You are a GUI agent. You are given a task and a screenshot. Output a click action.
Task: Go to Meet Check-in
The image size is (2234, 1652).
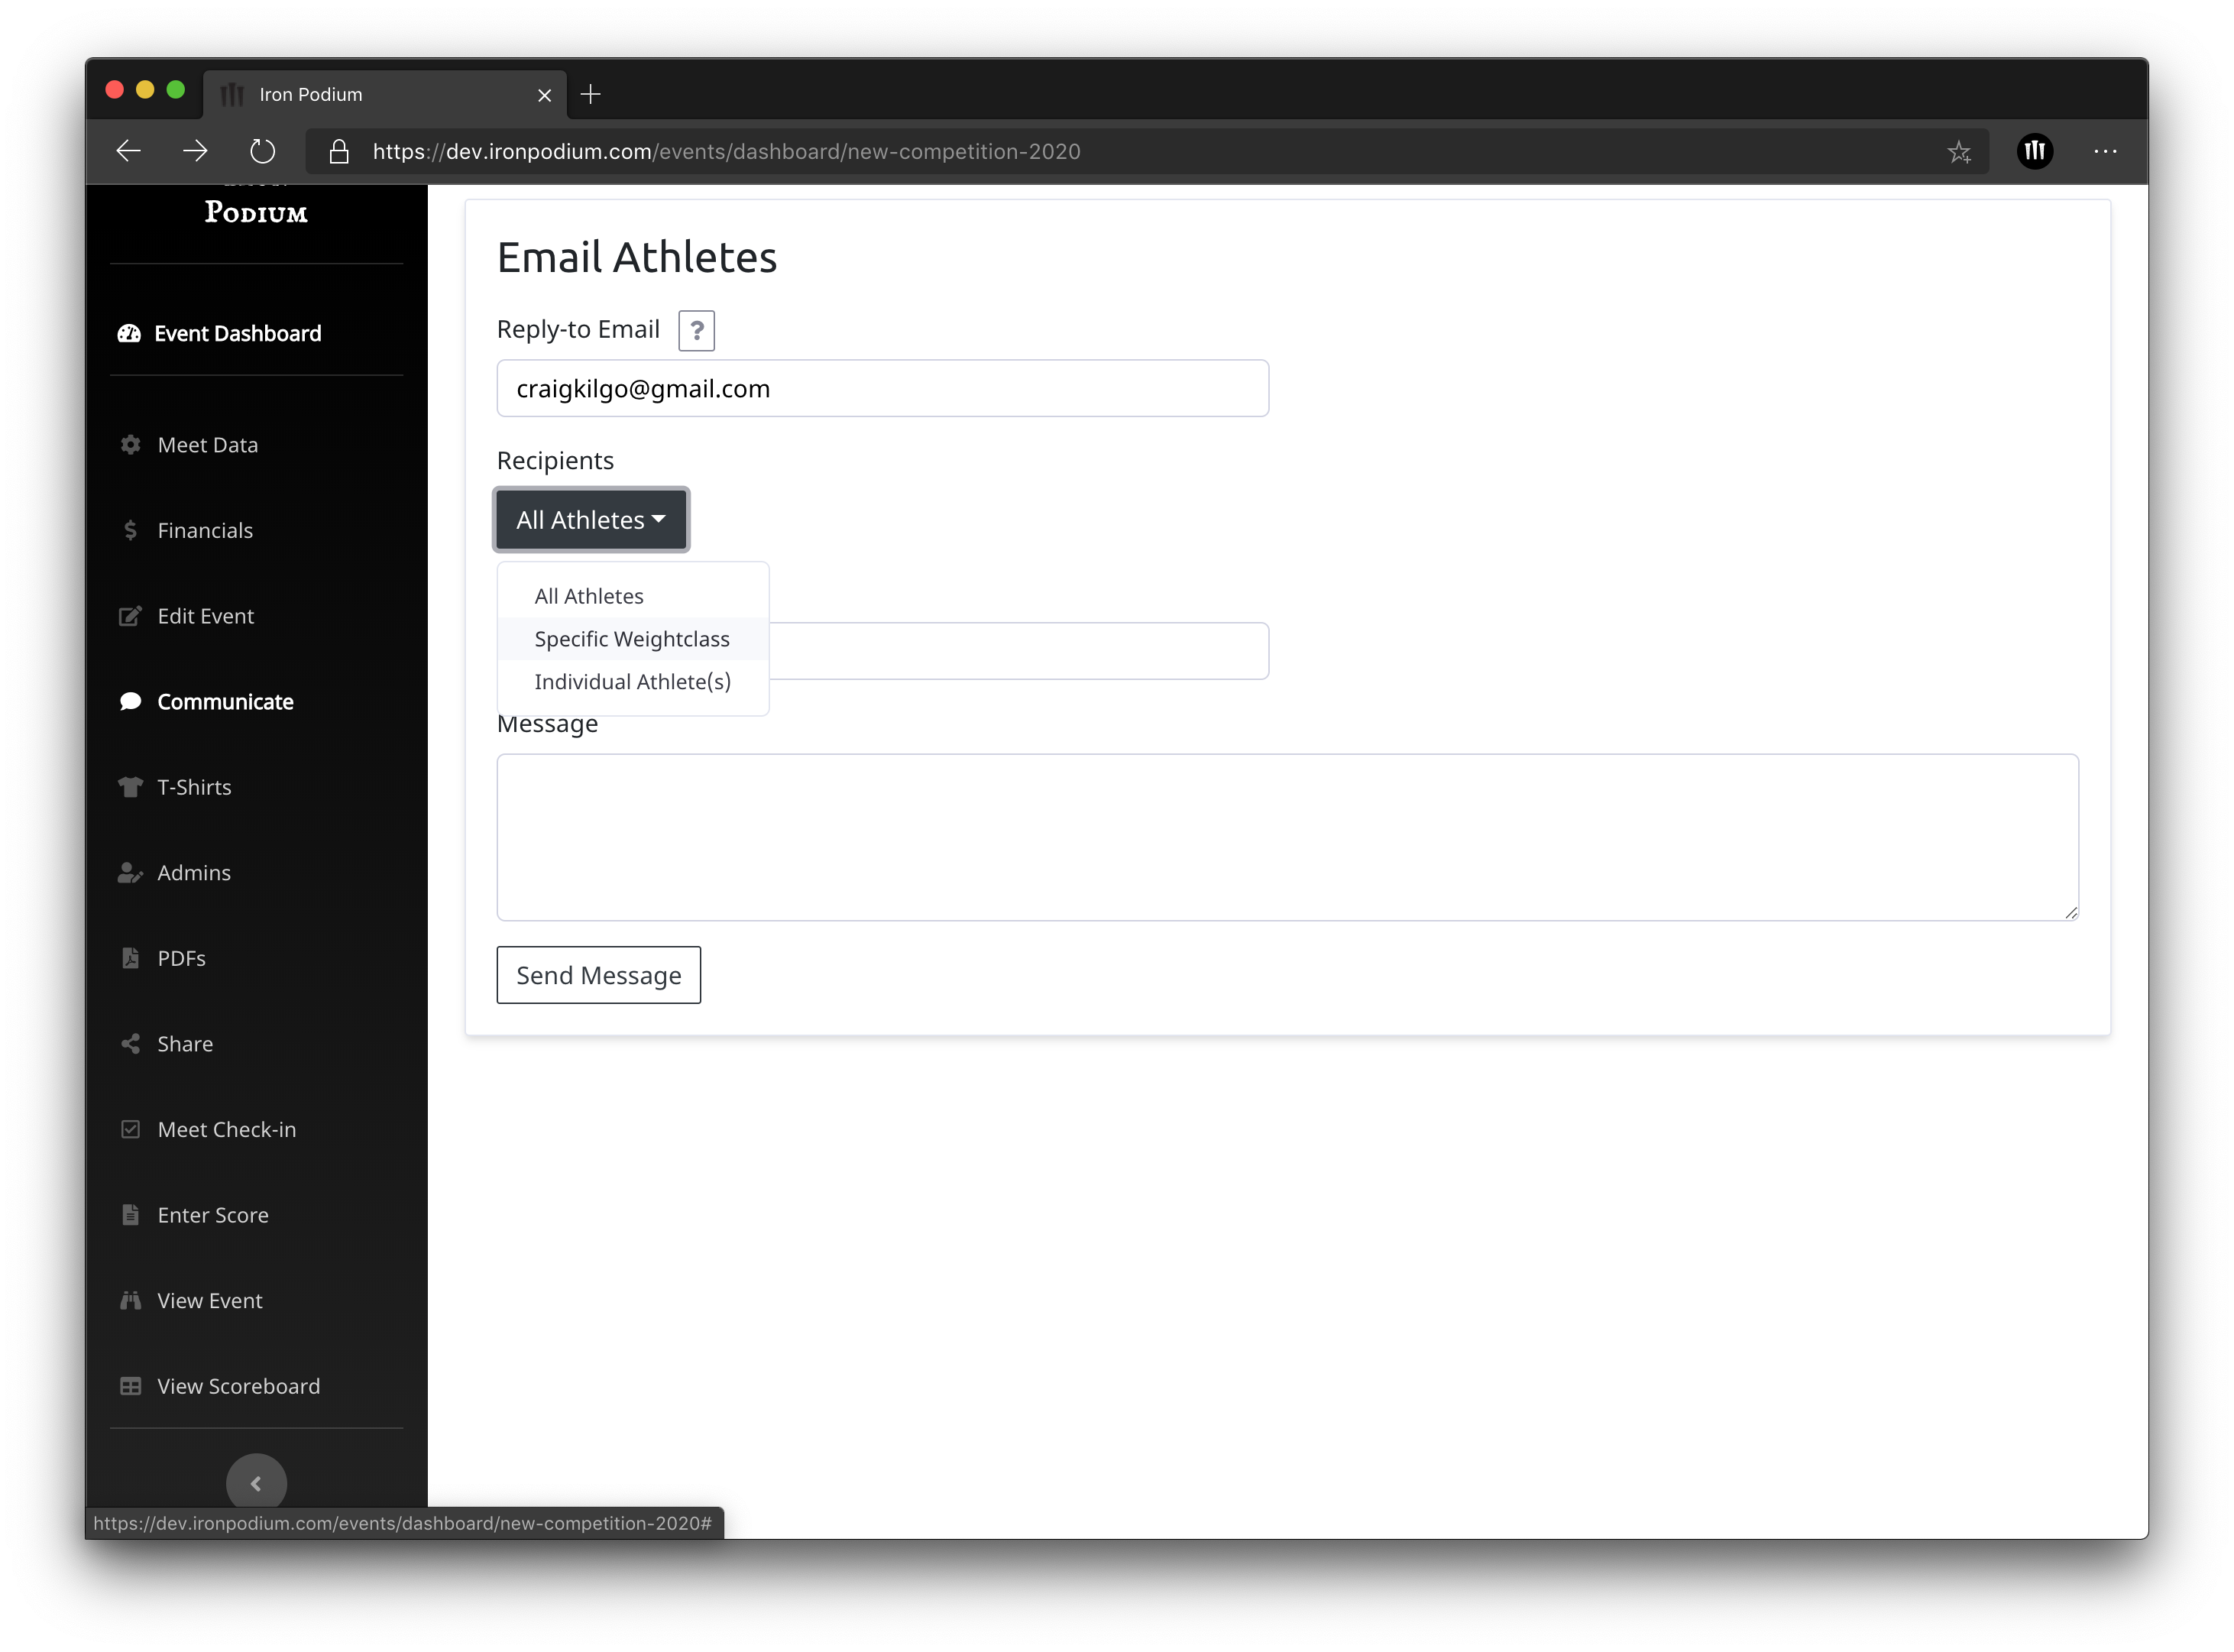pyautogui.click(x=227, y=1129)
